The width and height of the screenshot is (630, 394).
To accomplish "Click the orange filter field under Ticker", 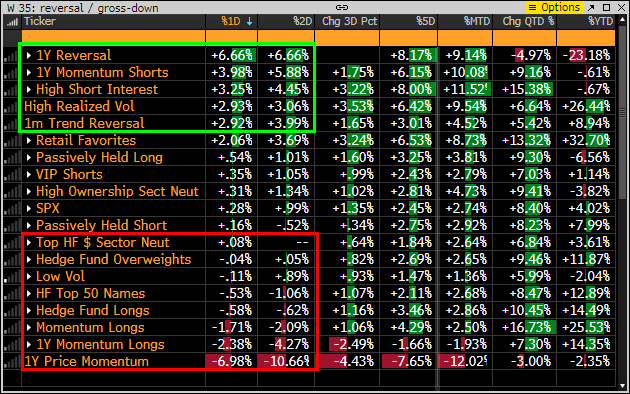I will [113, 38].
